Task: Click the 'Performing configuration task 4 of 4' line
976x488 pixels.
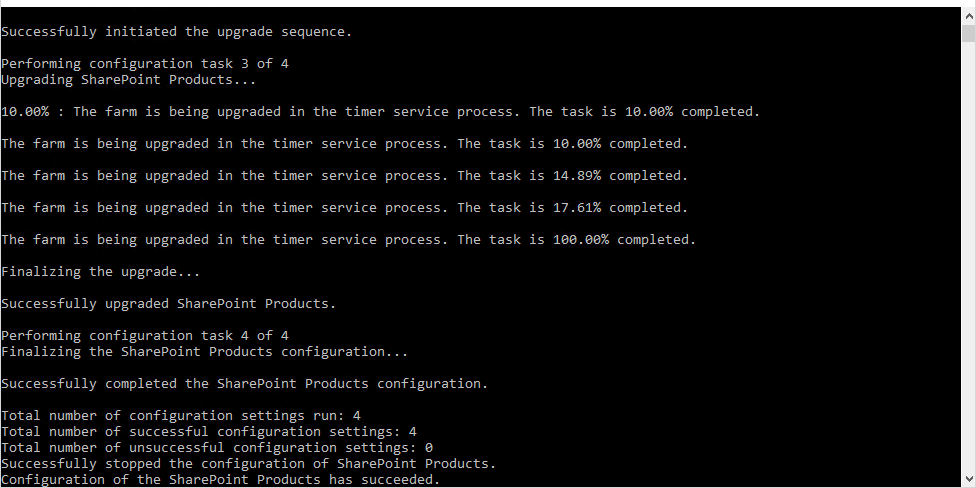Action: click(x=145, y=336)
